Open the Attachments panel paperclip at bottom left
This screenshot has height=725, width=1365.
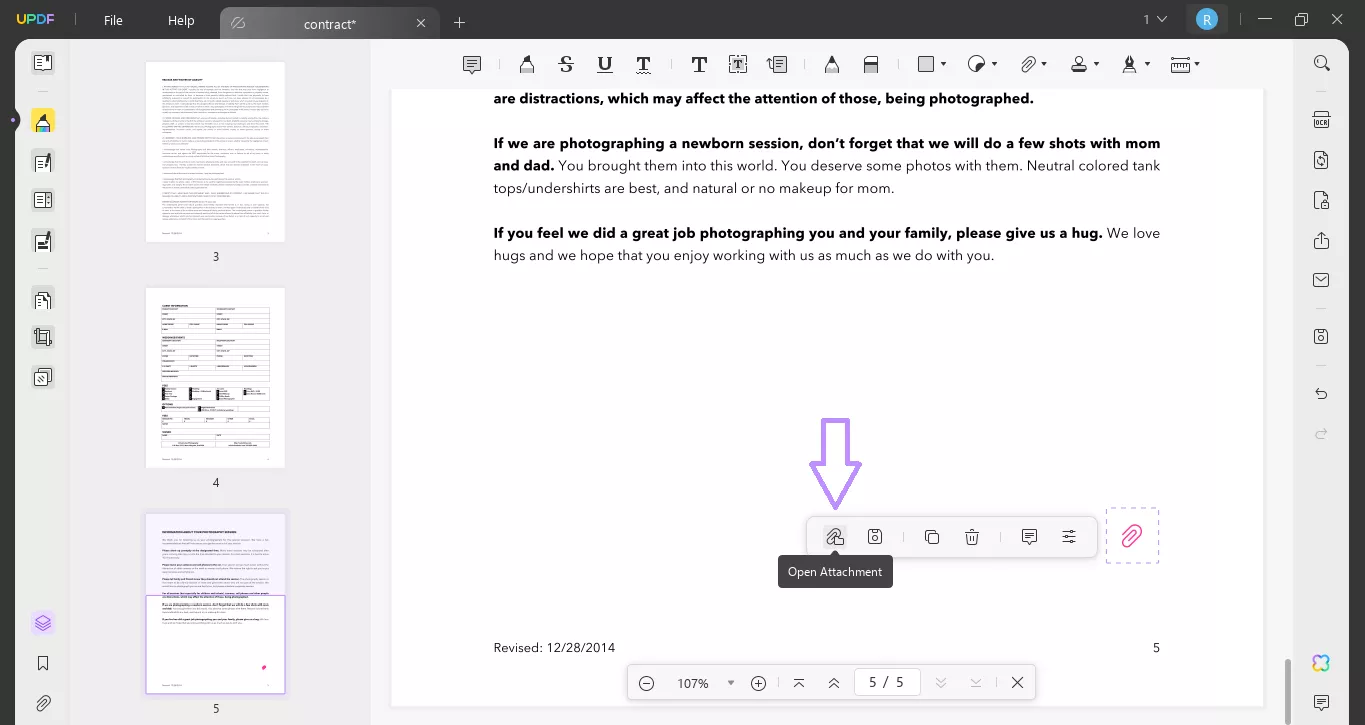pyautogui.click(x=42, y=703)
